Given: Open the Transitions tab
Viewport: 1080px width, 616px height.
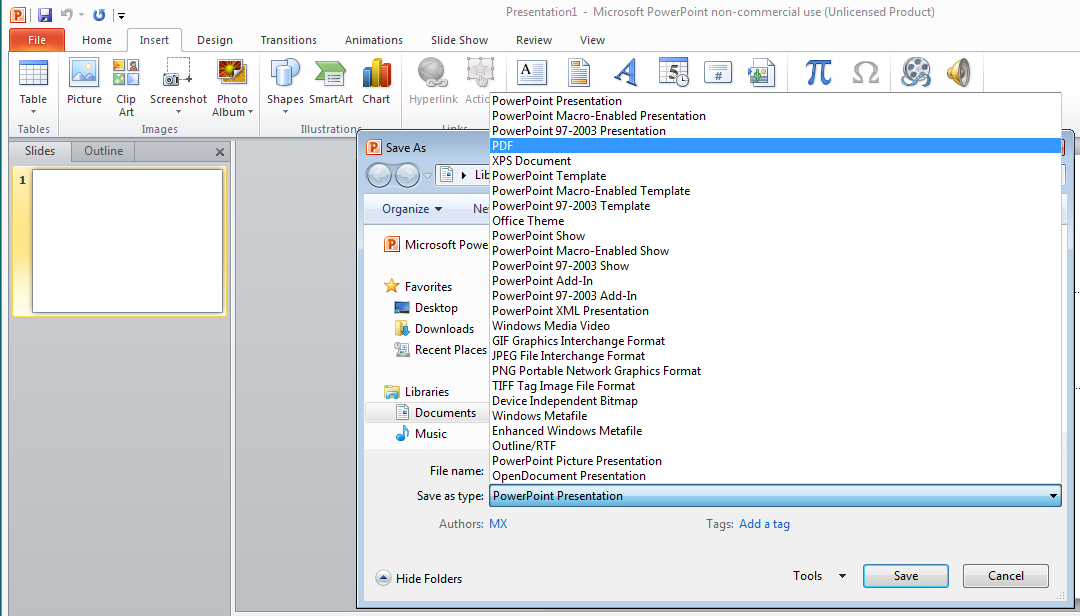Looking at the screenshot, I should click(x=289, y=40).
